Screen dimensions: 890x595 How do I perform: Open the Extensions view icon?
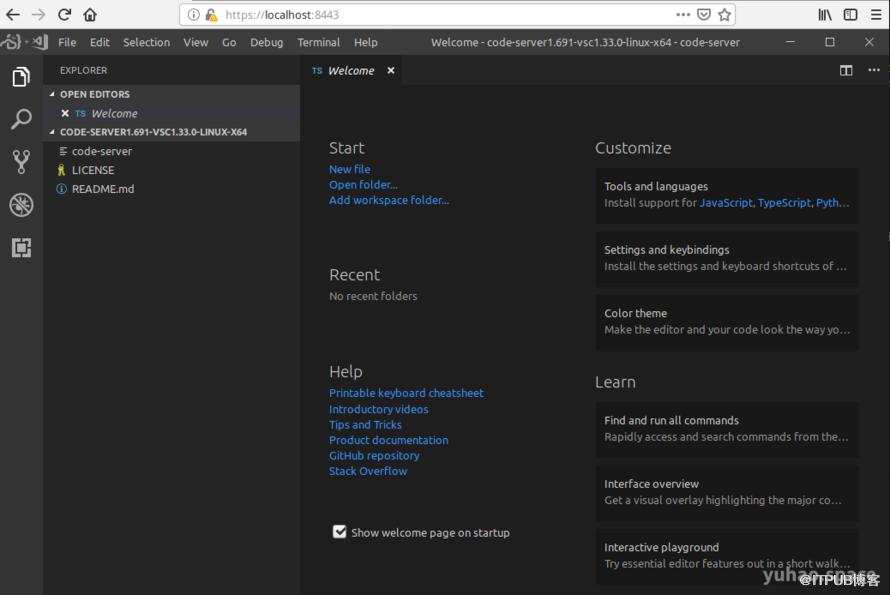pos(21,248)
